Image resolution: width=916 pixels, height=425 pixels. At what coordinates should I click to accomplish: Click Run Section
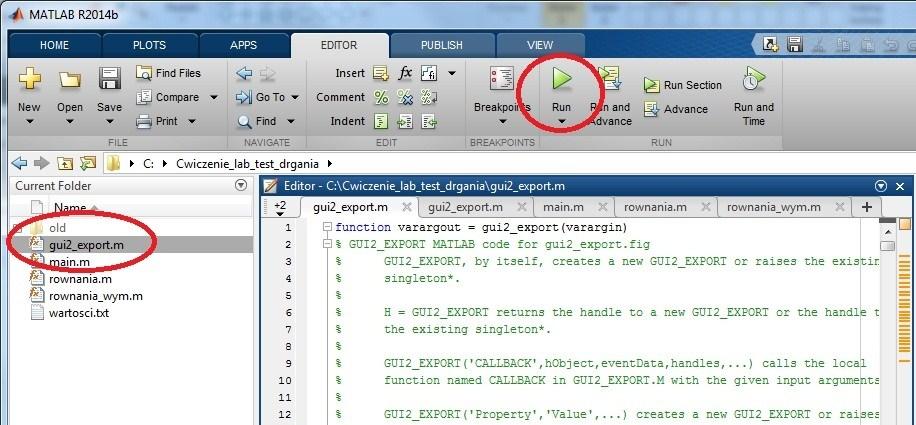(683, 85)
